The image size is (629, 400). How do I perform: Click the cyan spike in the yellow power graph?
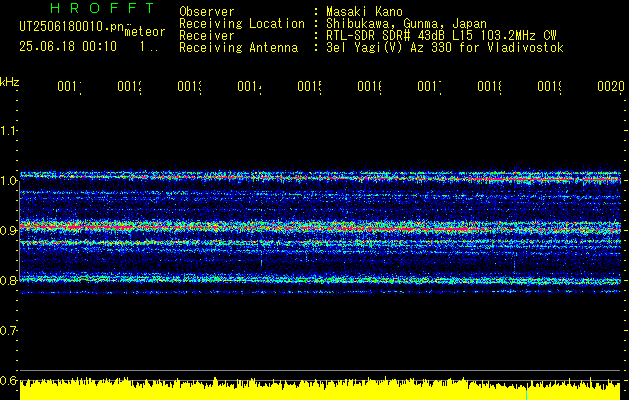coord(527,393)
